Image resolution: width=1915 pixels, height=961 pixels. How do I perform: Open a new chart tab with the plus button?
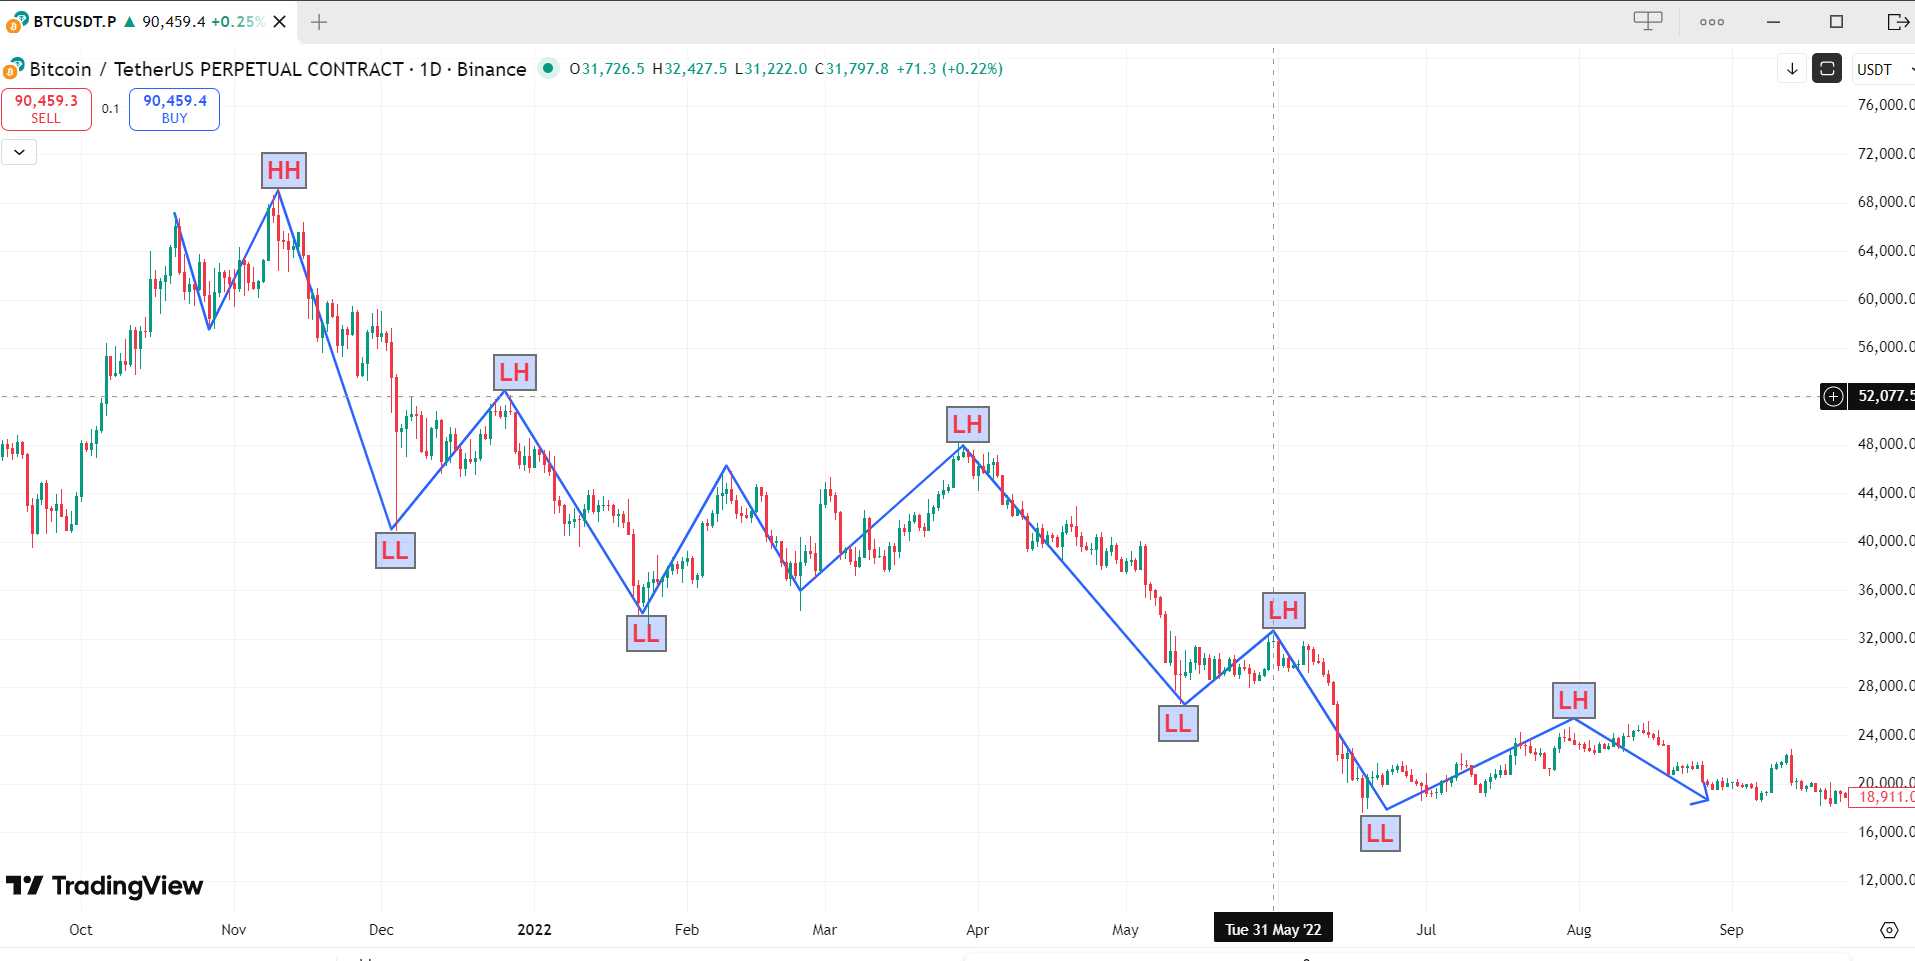point(318,21)
